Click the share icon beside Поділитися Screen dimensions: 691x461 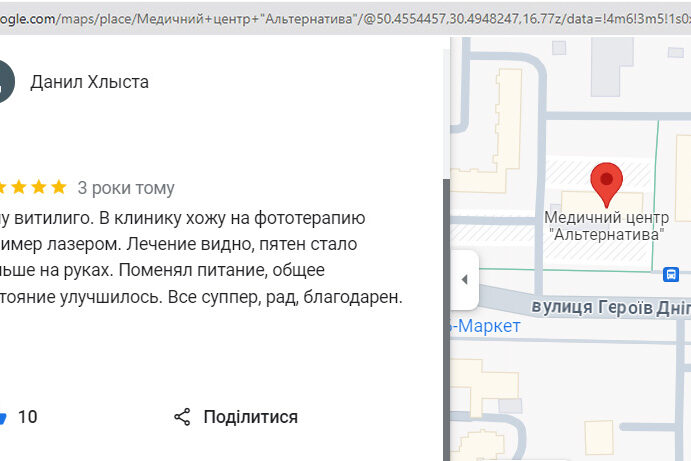pos(182,417)
